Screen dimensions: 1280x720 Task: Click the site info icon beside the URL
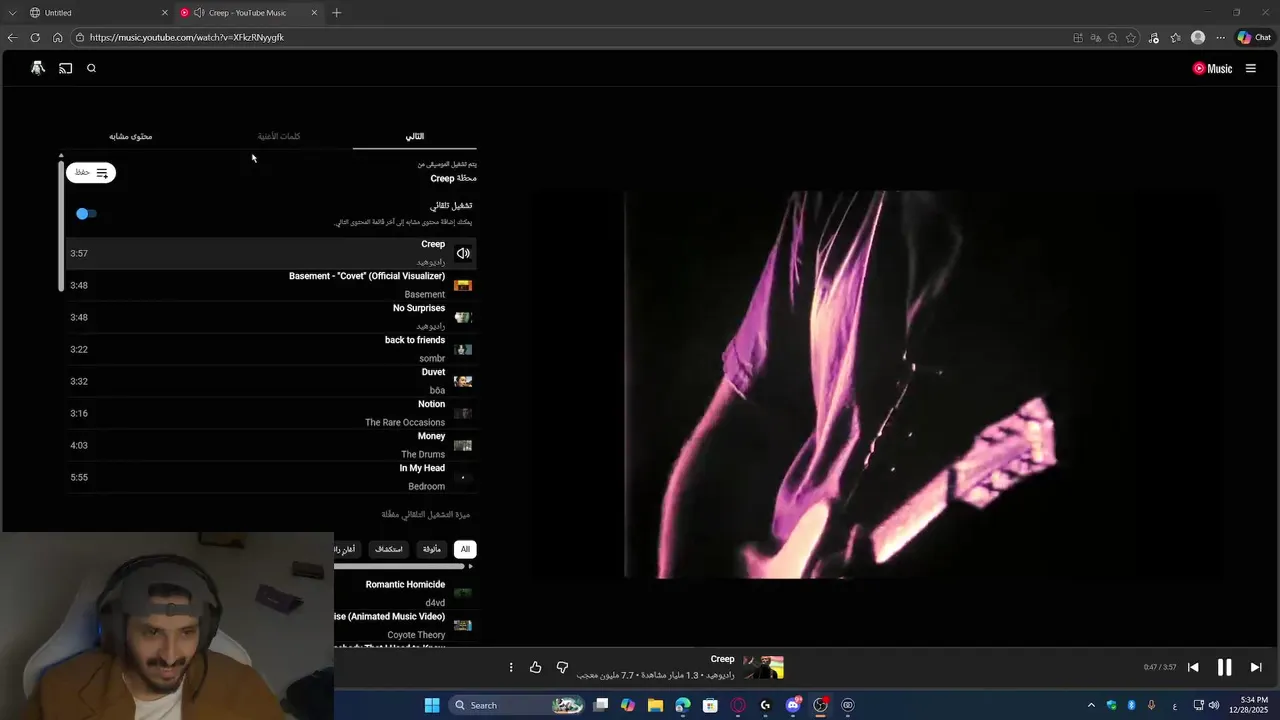(80, 37)
